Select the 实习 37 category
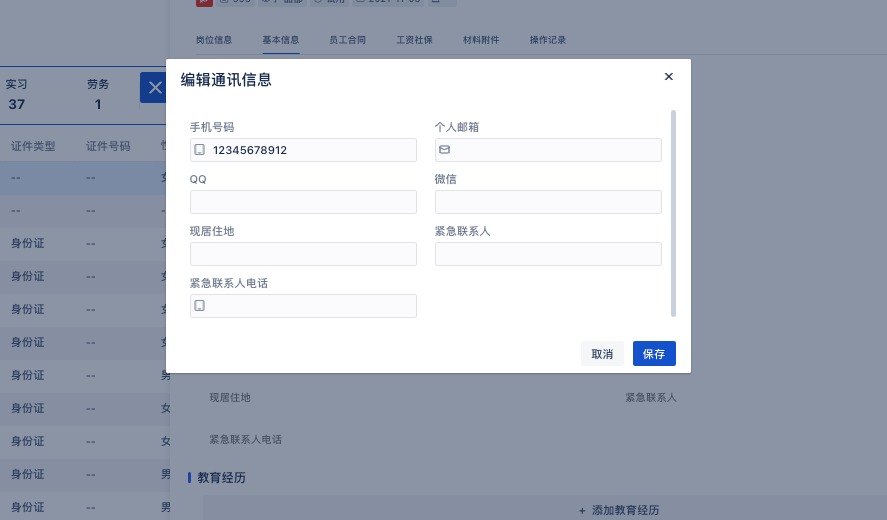Viewport: 887px width, 520px height. [x=16, y=94]
